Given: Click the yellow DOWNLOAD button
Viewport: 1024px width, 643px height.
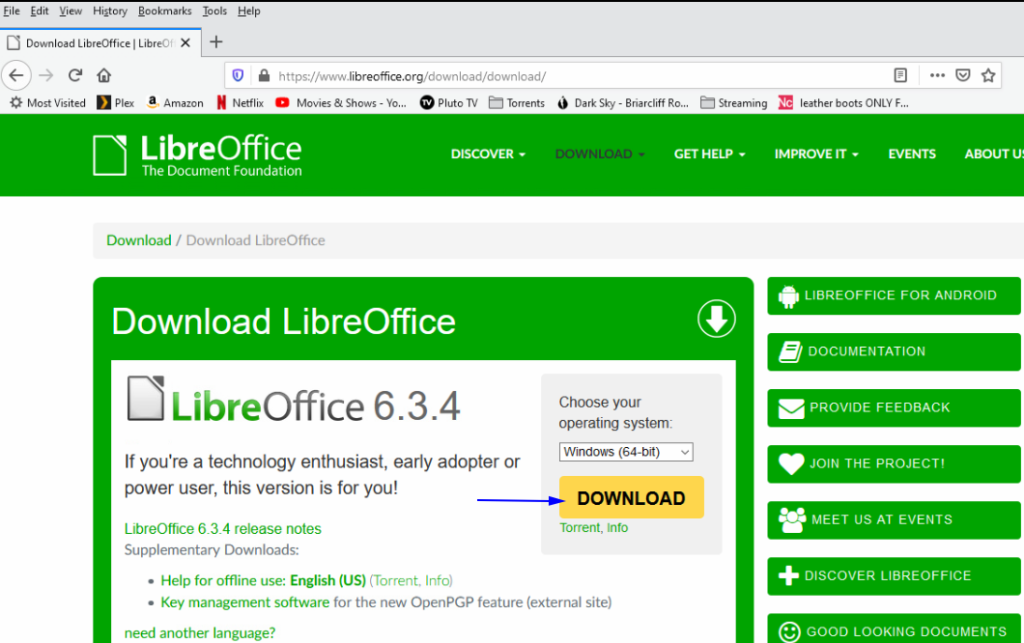Looking at the screenshot, I should [631, 497].
